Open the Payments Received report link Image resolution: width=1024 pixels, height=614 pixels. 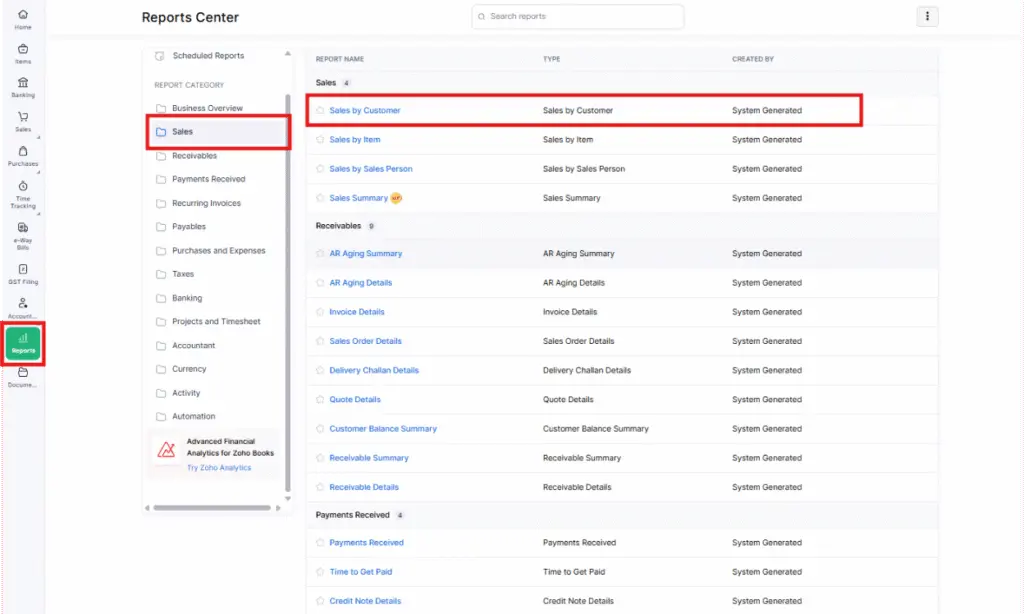(366, 543)
